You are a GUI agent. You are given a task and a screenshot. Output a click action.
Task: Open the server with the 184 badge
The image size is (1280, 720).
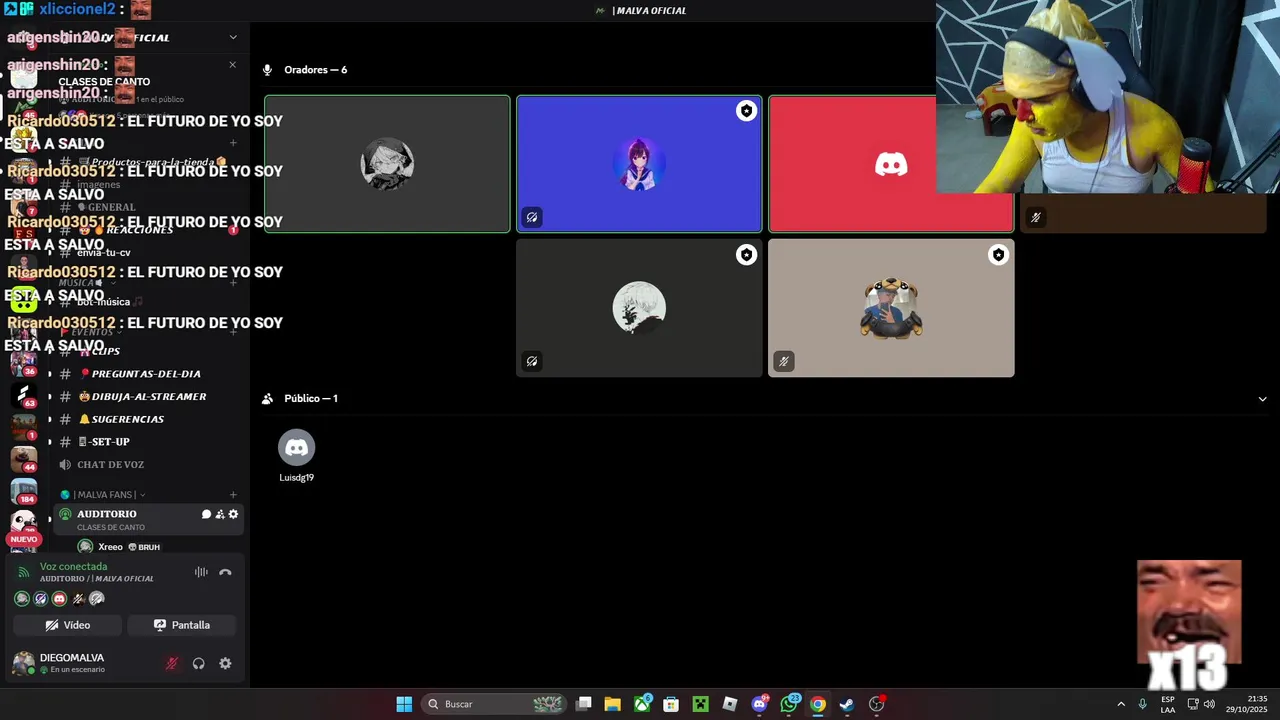click(24, 491)
